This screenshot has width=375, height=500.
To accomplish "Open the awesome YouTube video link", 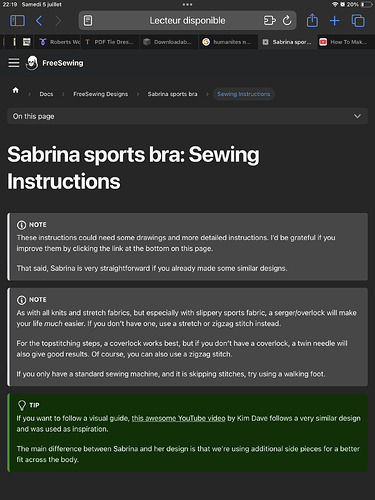I will coord(178,418).
